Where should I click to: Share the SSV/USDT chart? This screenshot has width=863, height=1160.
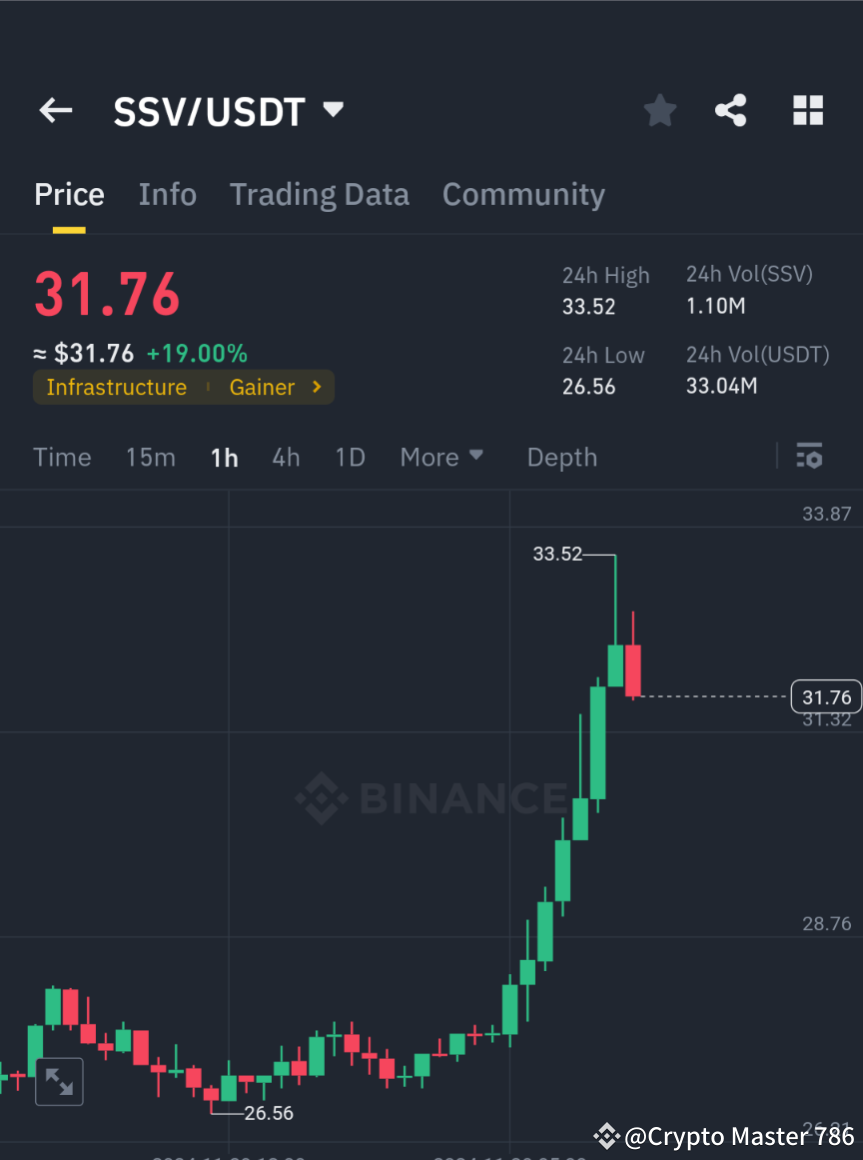click(x=731, y=110)
